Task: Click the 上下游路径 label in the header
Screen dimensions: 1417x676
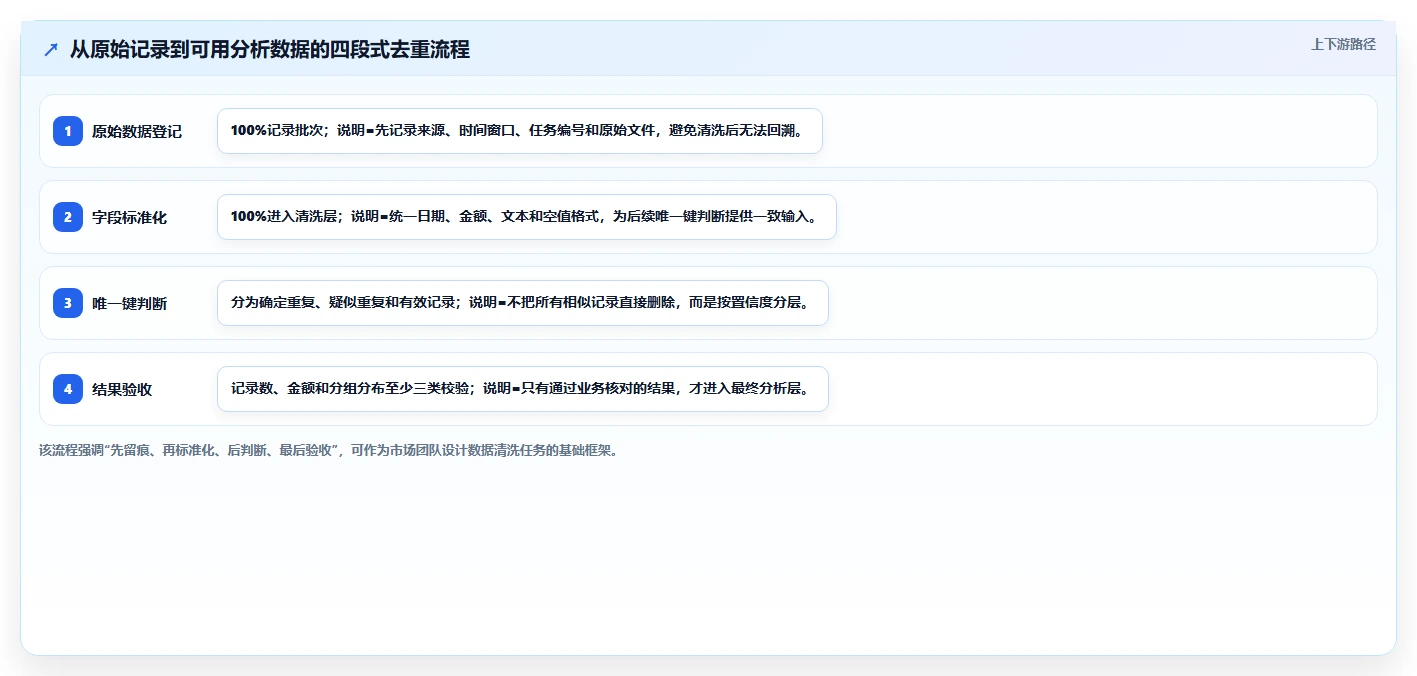Action: click(x=1344, y=44)
